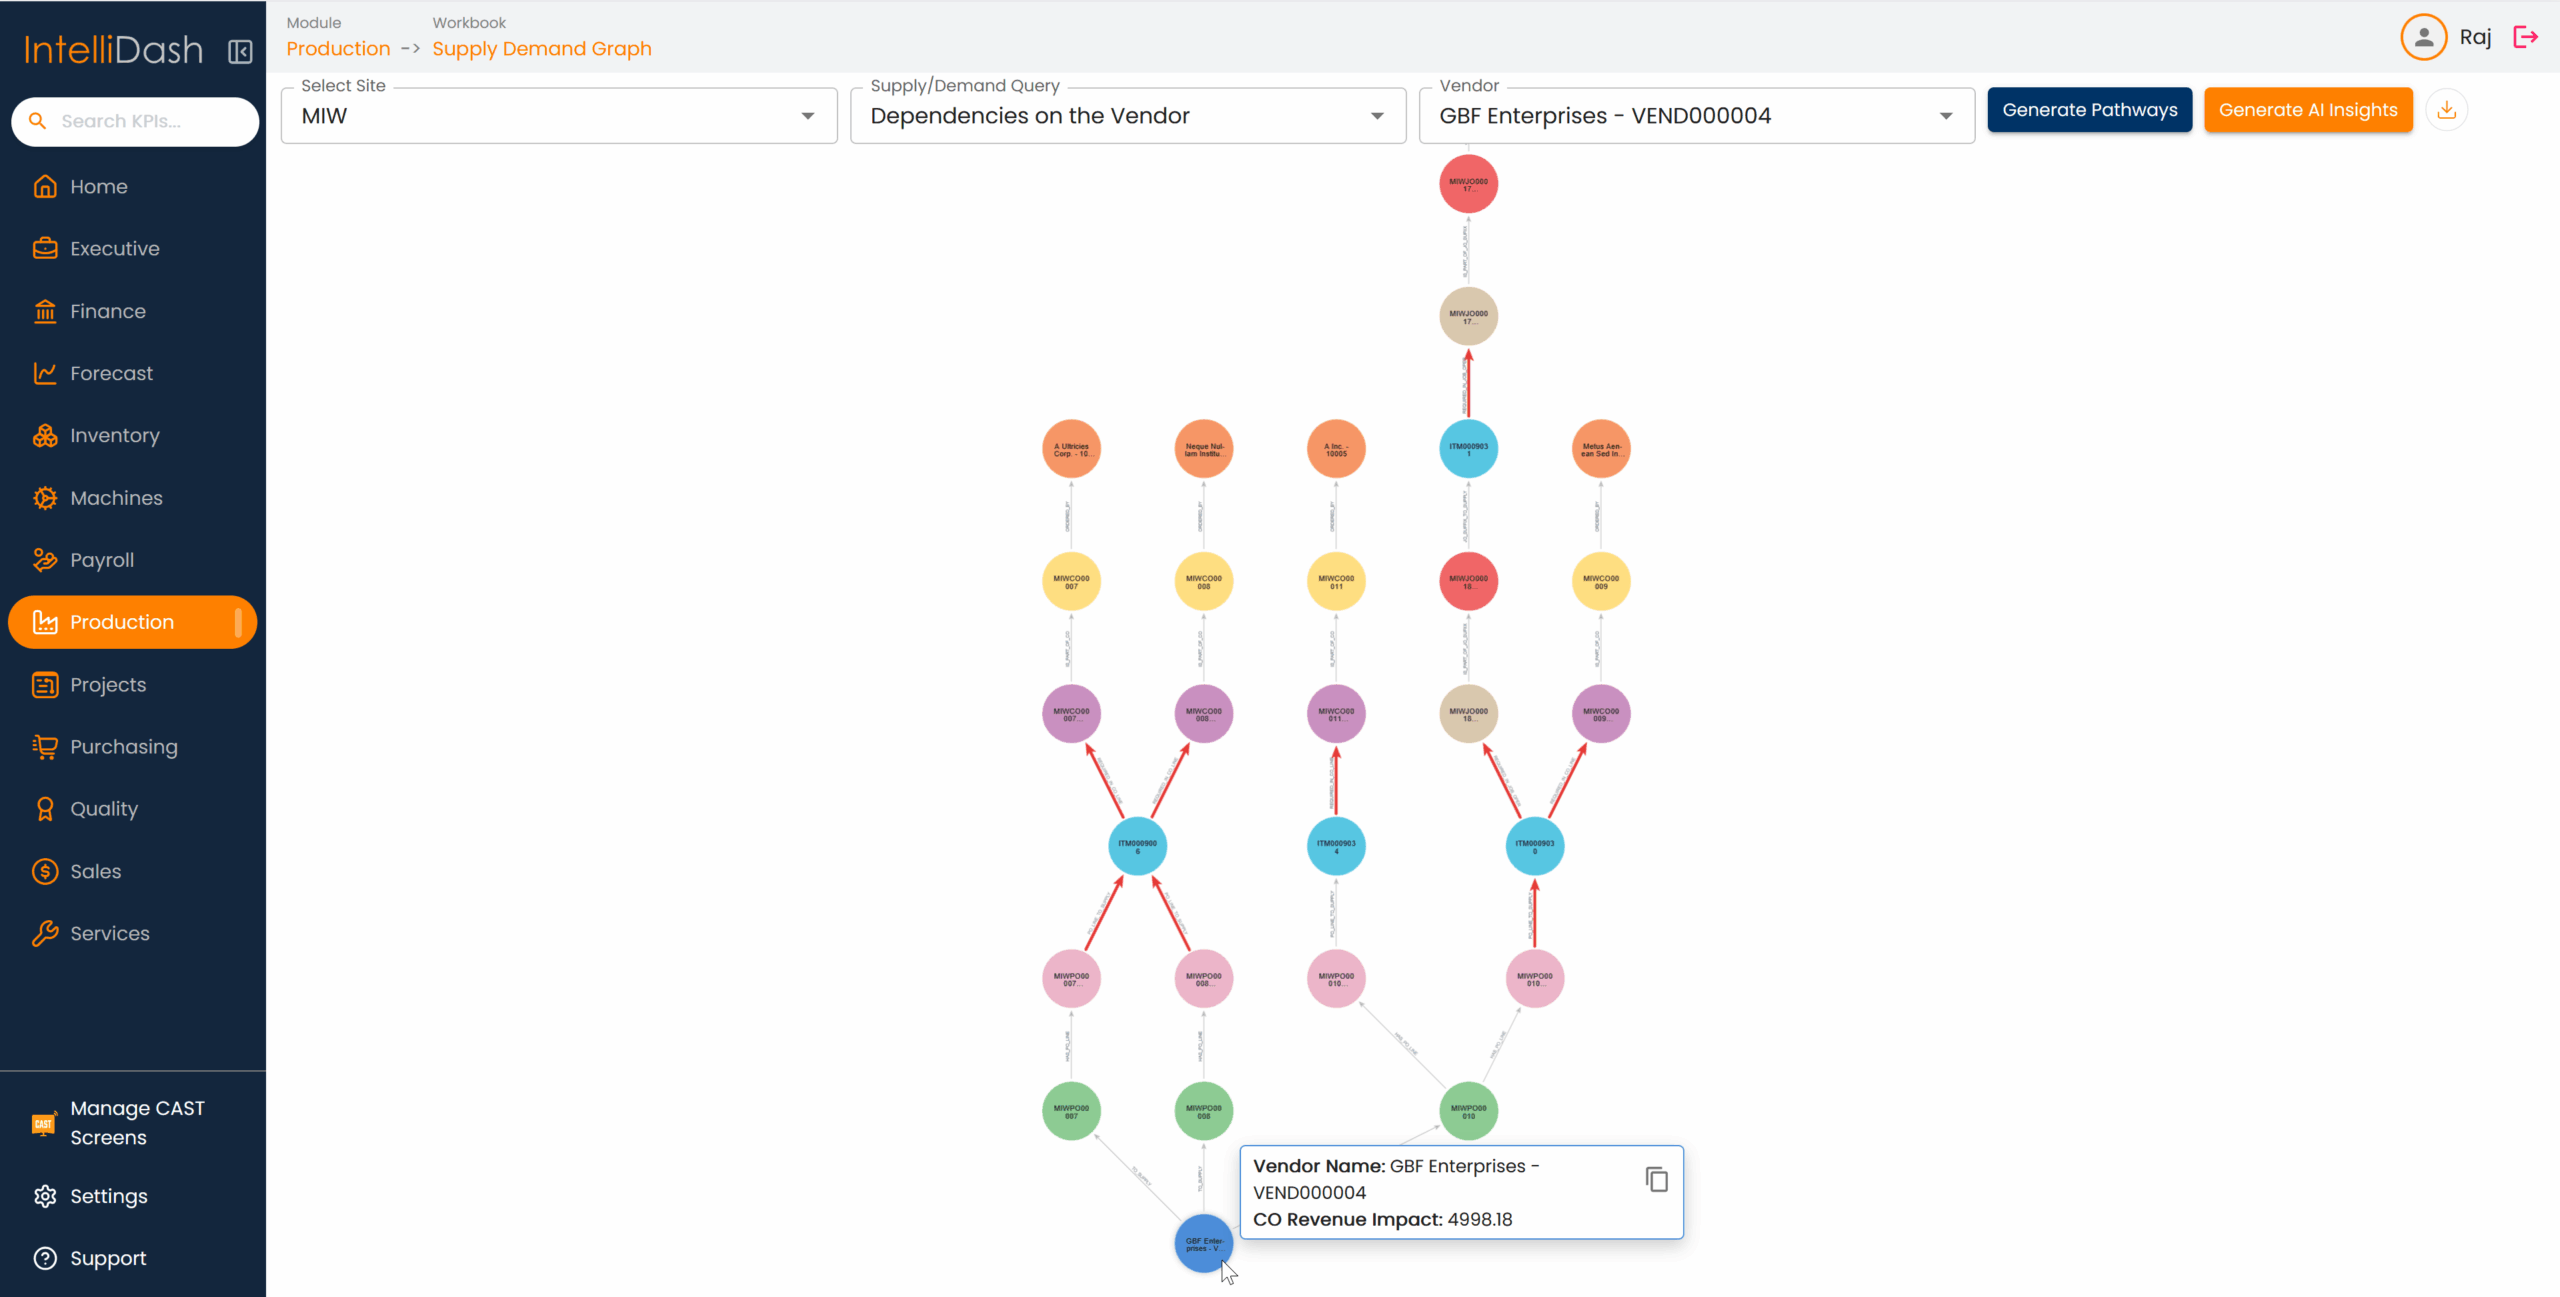
Task: Expand the Vendor selection dropdown
Action: pos(1696,116)
